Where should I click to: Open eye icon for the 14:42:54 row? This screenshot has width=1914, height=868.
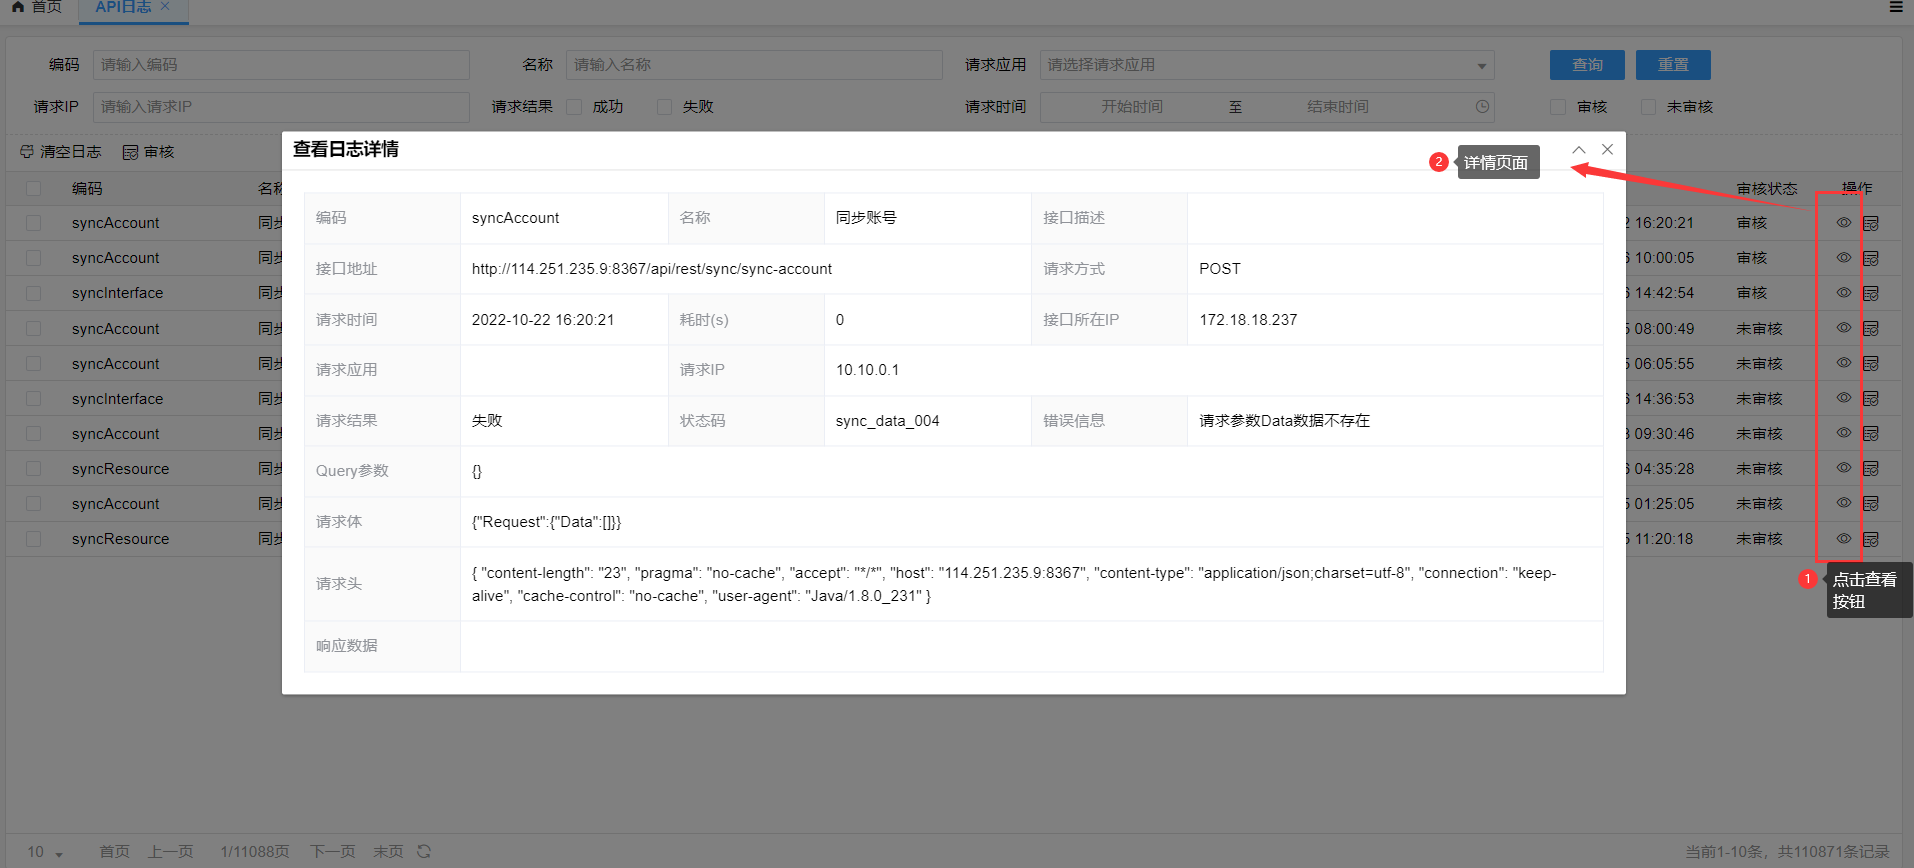(1844, 293)
